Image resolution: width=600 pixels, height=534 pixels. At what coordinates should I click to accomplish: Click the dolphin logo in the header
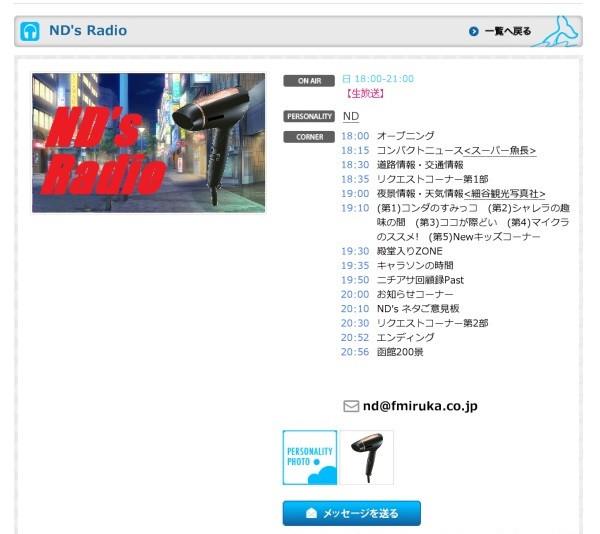point(562,31)
